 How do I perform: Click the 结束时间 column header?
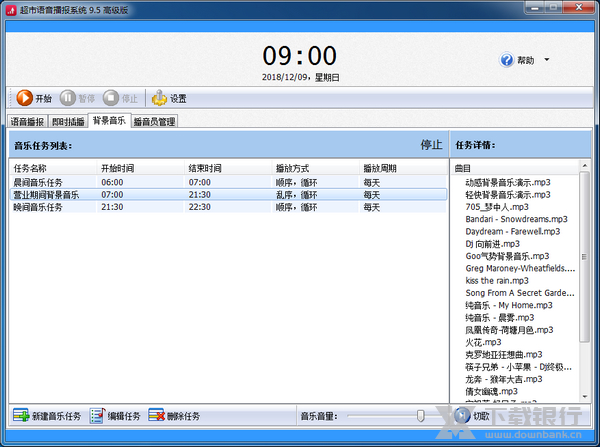[228, 168]
